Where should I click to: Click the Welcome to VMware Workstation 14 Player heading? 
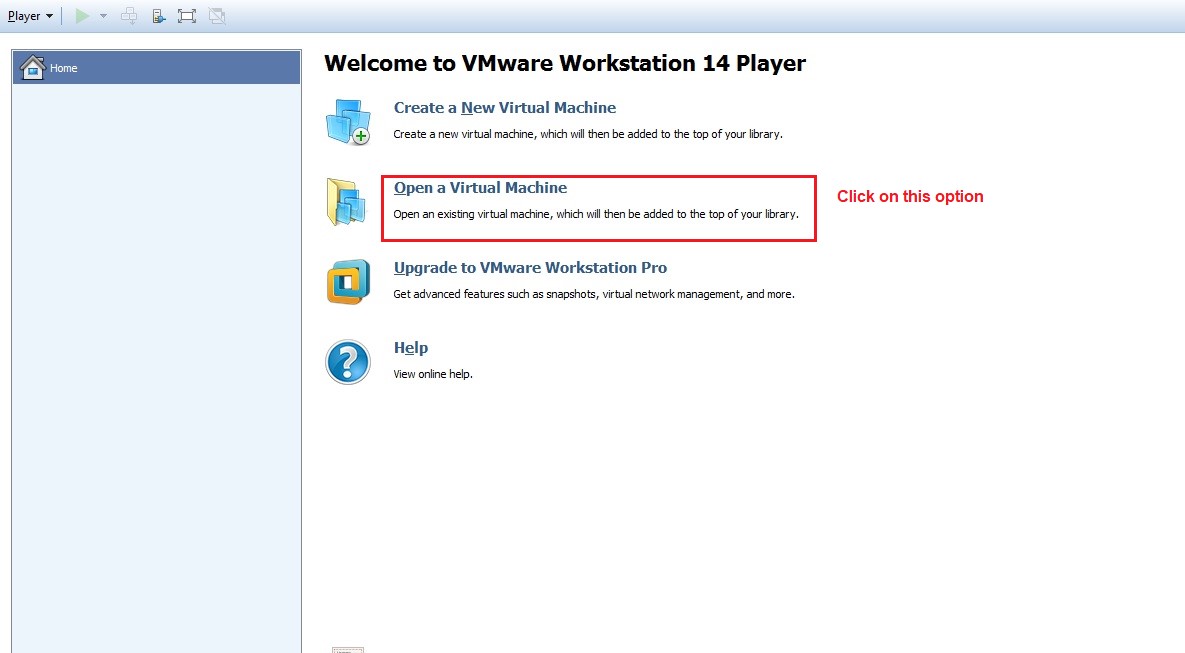point(565,63)
